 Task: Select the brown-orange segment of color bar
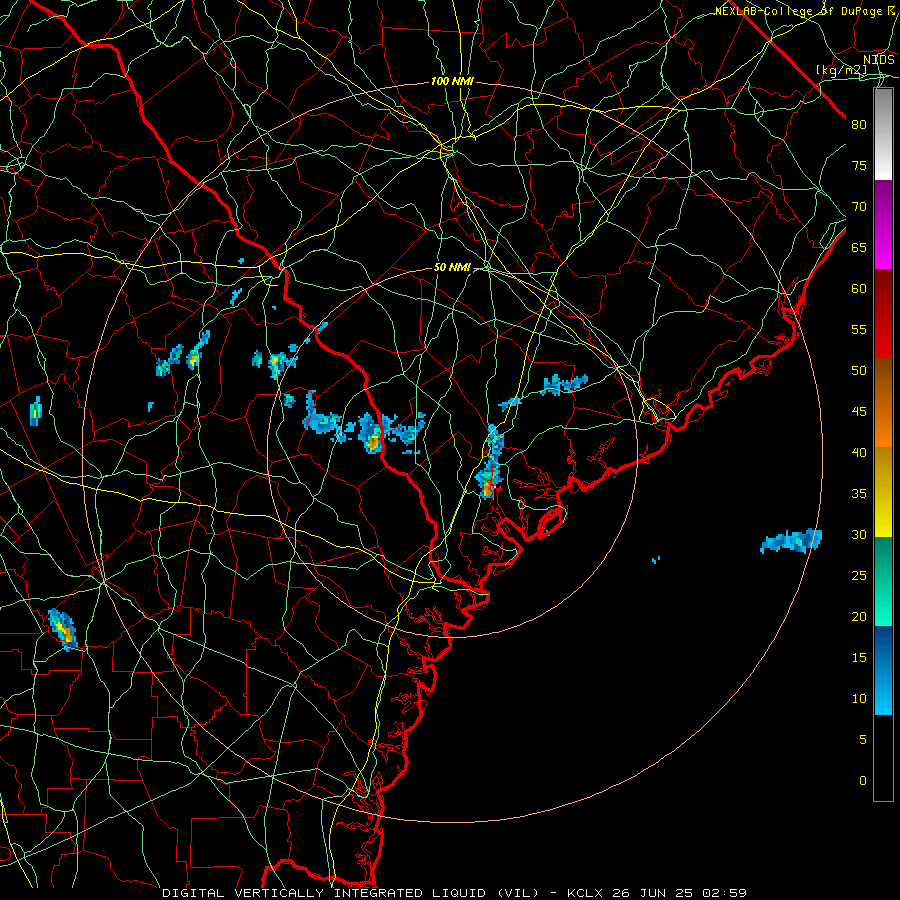883,403
